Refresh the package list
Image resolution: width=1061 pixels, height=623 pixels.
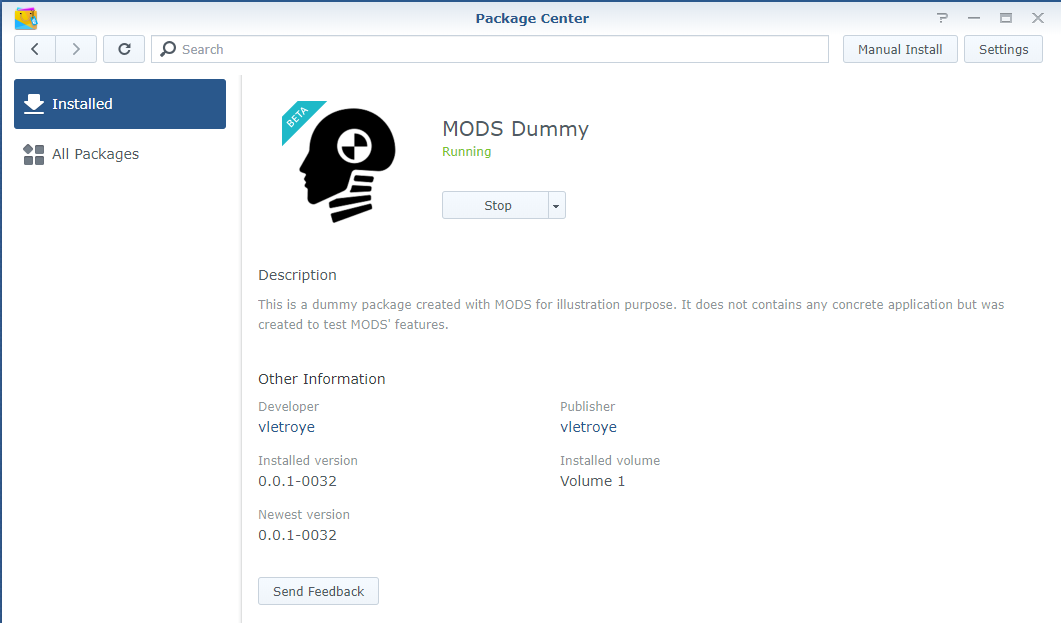point(124,49)
